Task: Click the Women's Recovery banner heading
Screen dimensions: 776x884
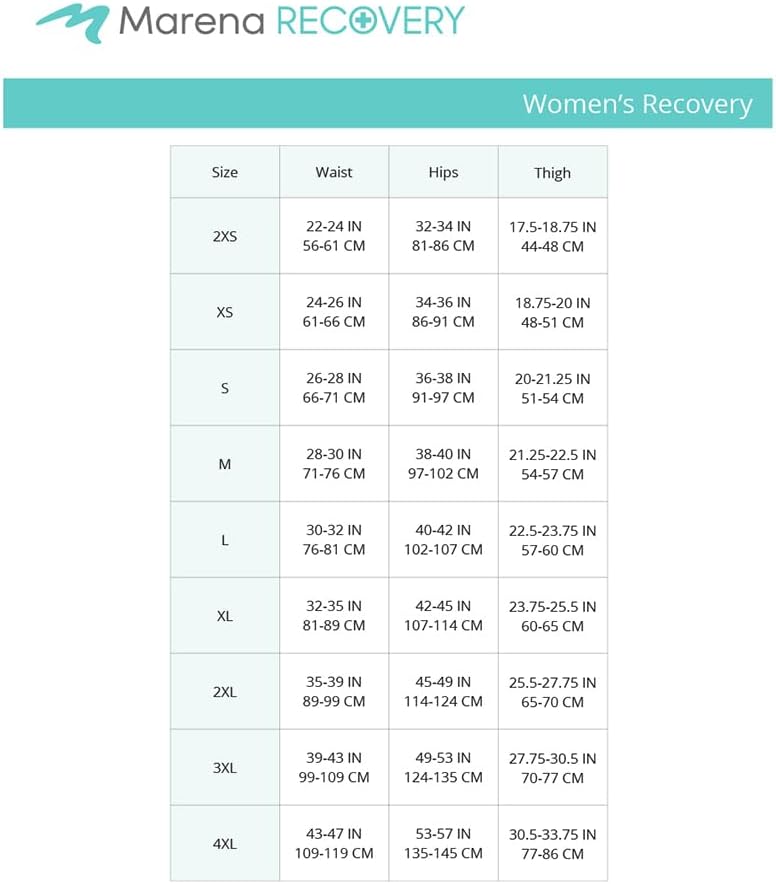Action: pos(637,104)
